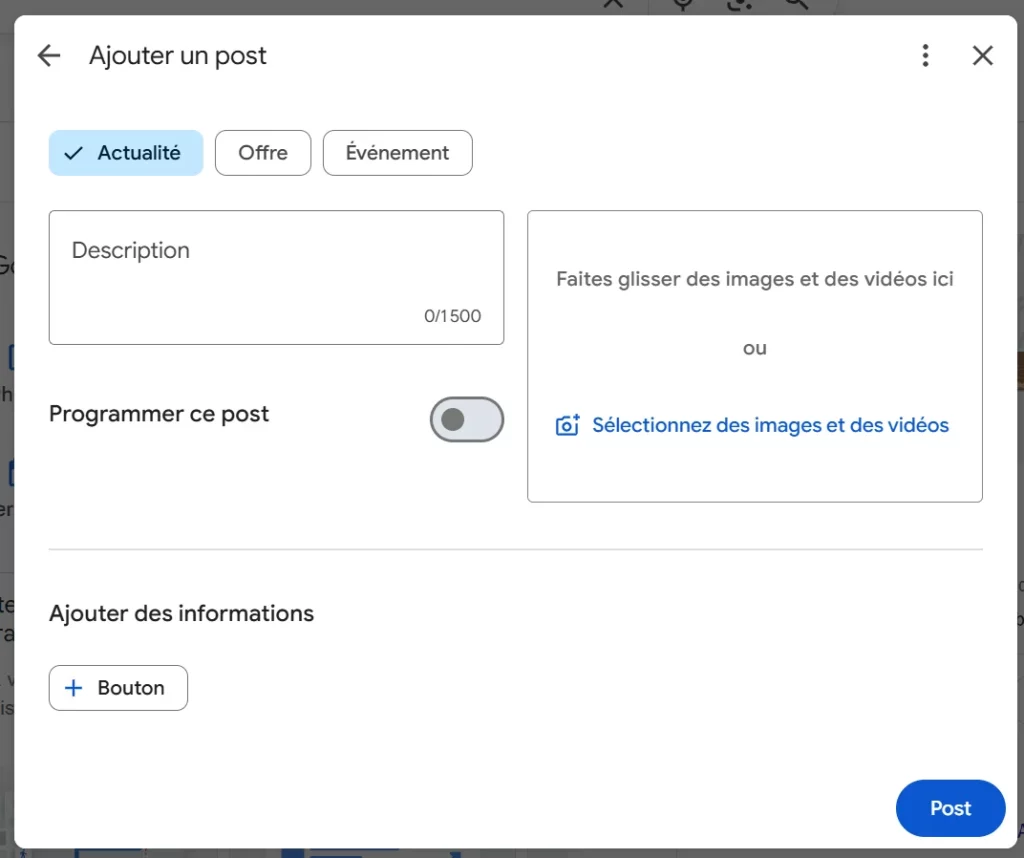Image resolution: width=1024 pixels, height=858 pixels.
Task: Select the Actualité post type chip
Action: 126,153
